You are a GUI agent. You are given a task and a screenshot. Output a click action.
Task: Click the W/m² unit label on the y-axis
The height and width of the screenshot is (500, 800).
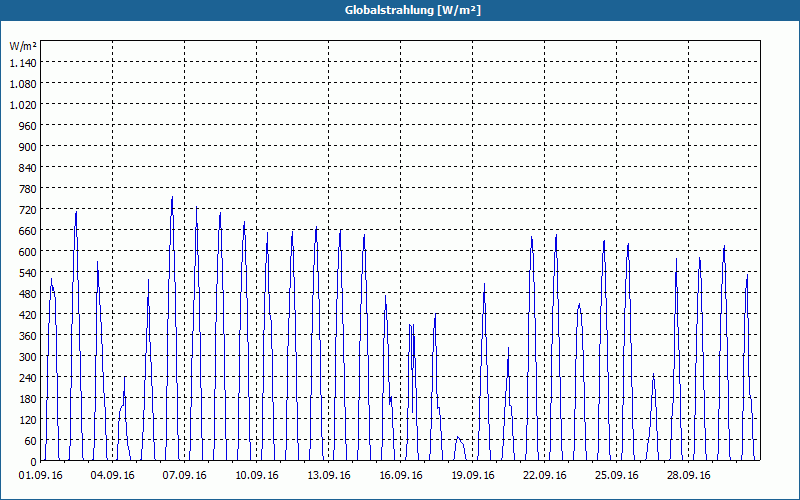pyautogui.click(x=23, y=46)
